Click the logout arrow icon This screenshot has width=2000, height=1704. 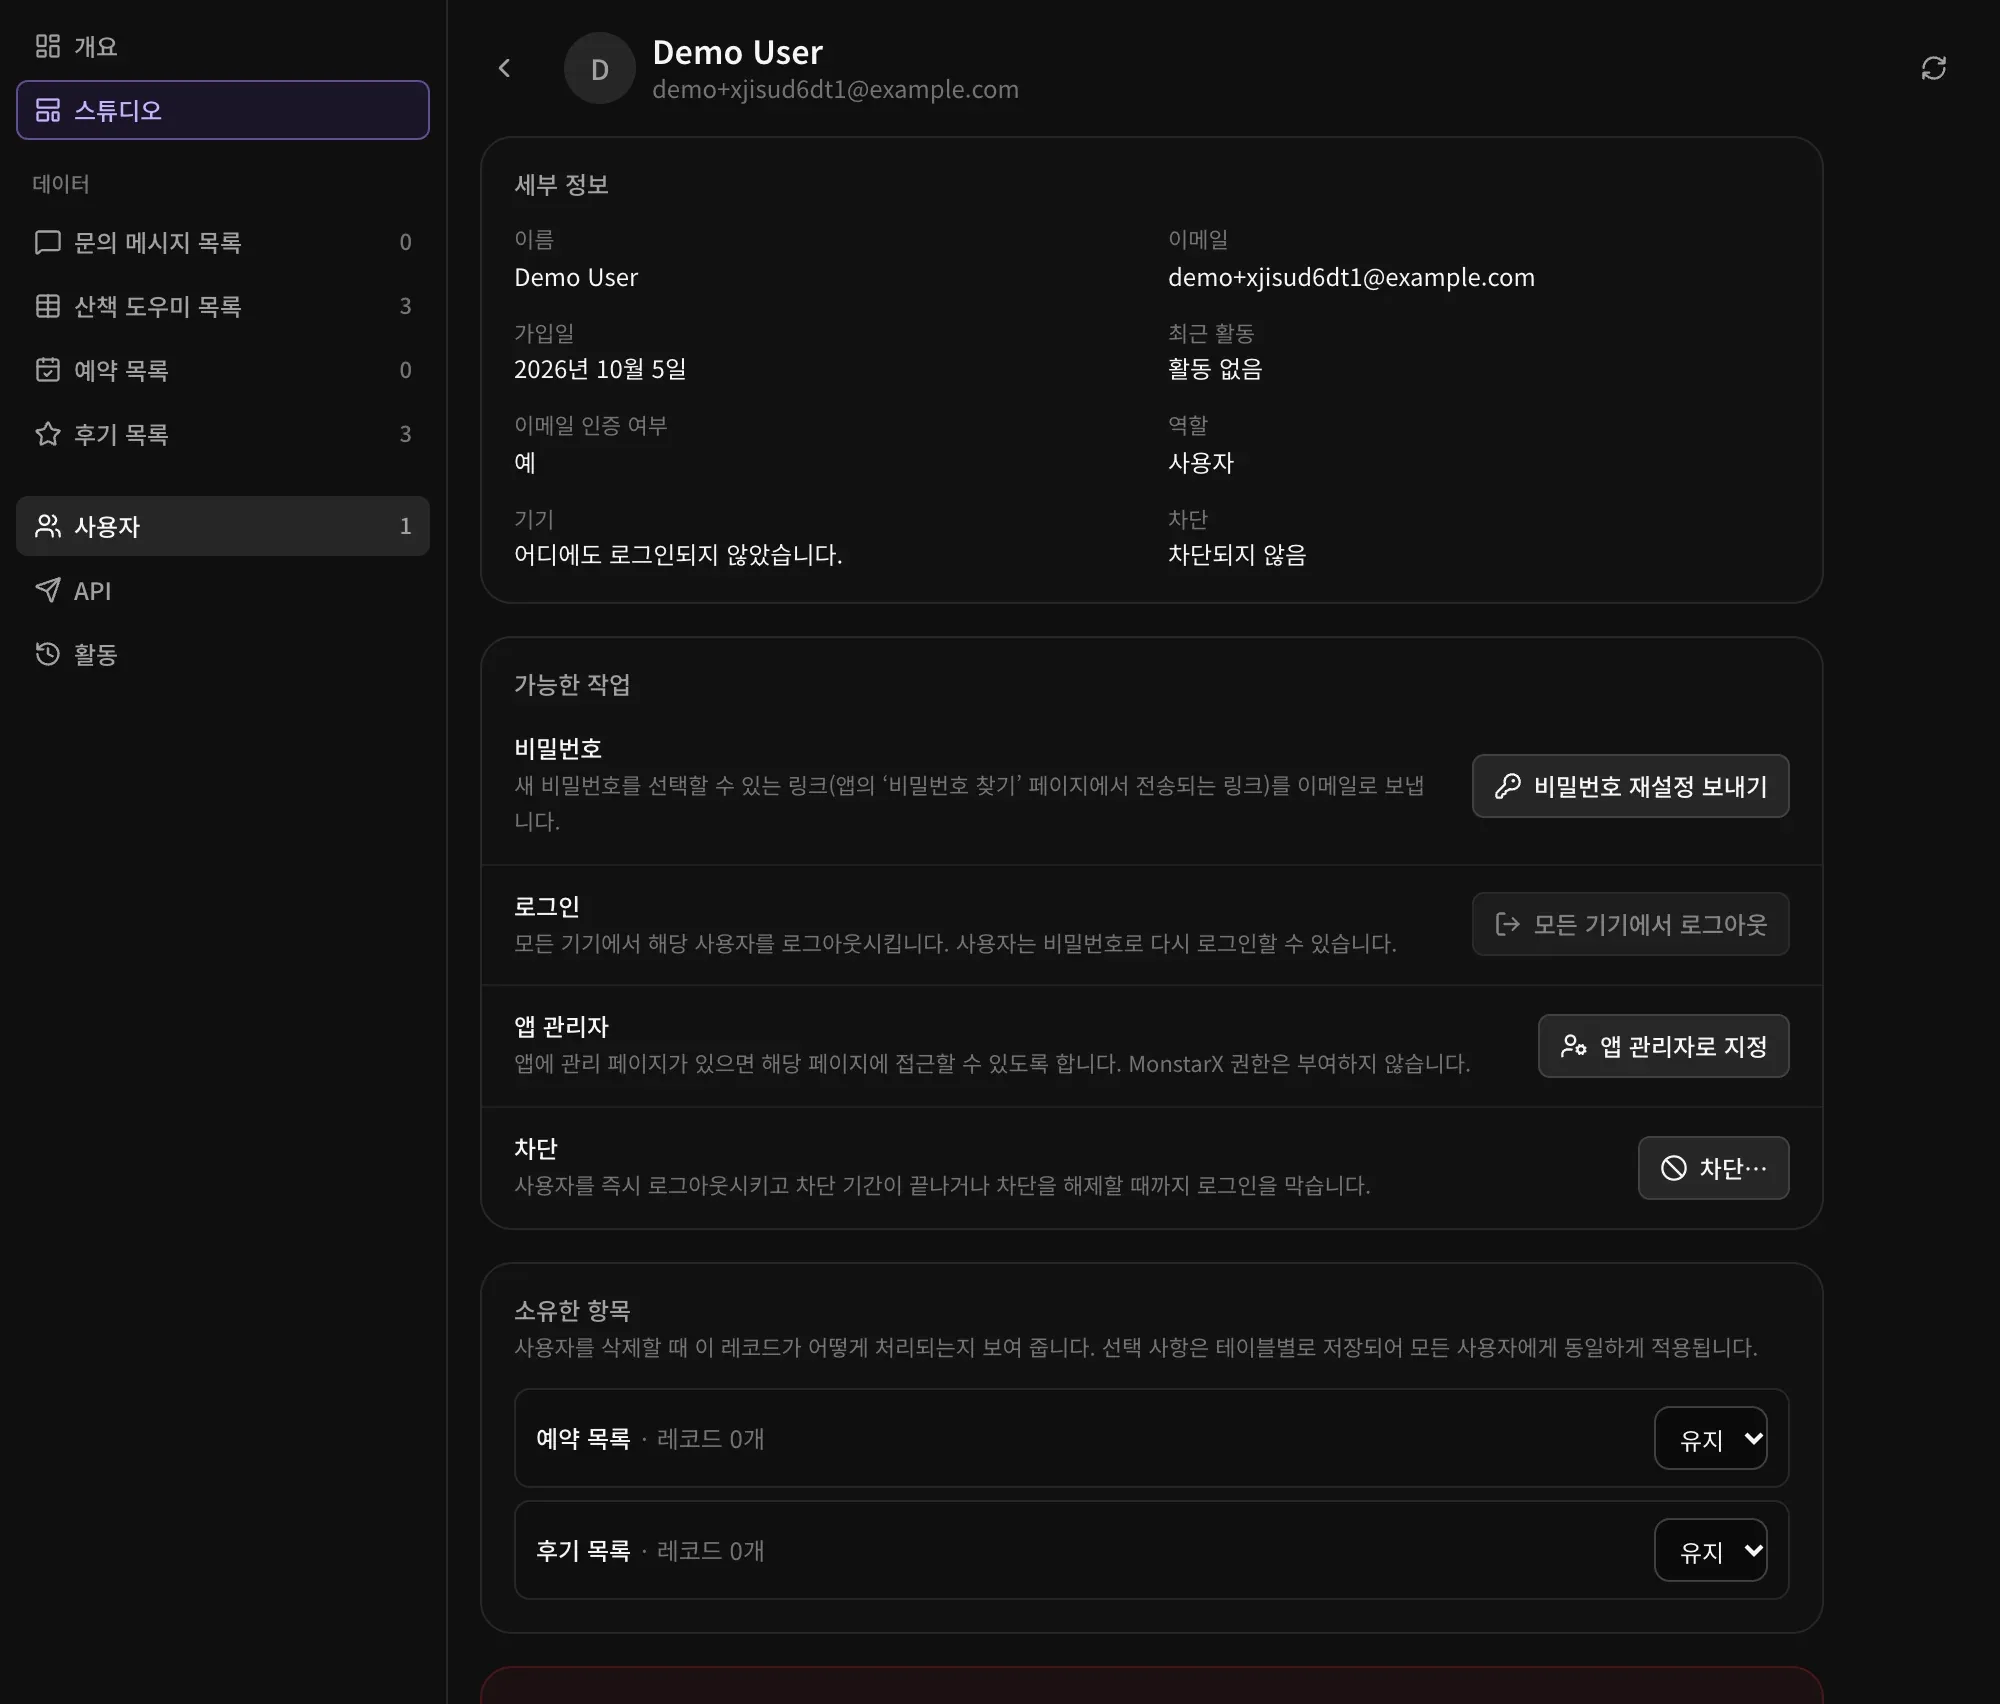click(x=1508, y=924)
